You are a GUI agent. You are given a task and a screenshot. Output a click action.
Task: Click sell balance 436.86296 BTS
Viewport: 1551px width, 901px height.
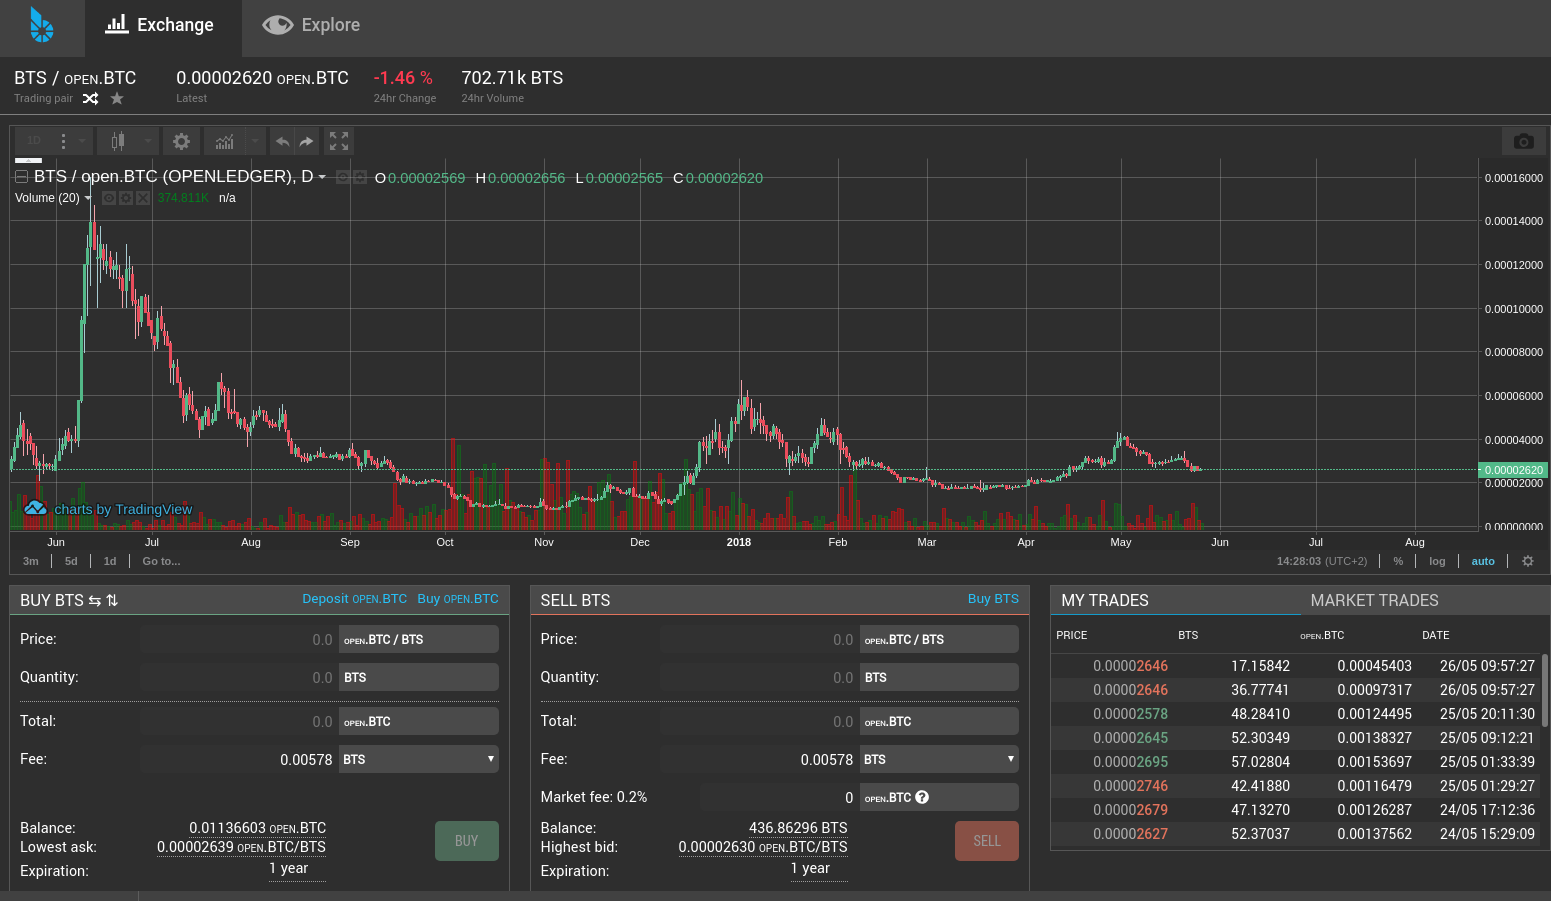tap(798, 828)
